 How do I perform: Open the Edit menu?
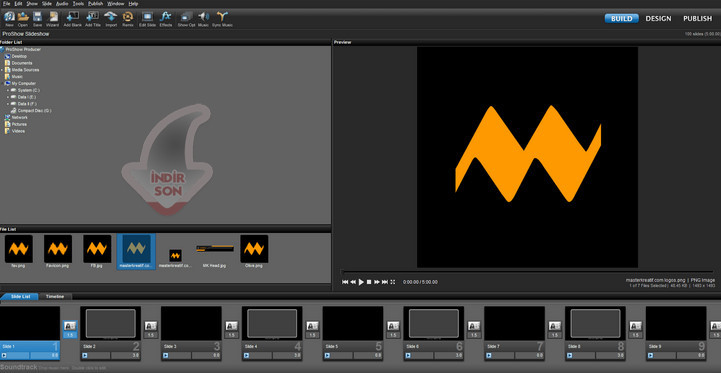(18, 3)
